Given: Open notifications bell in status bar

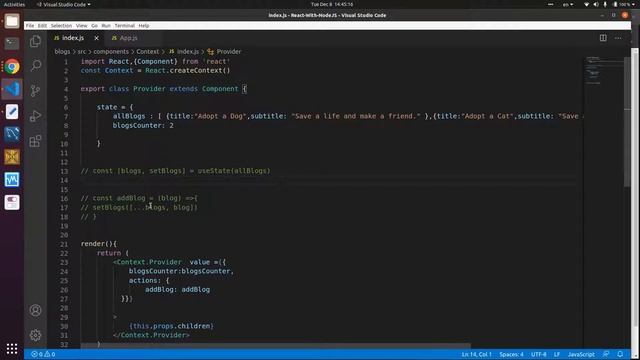Looking at the screenshot, I should click(620, 354).
